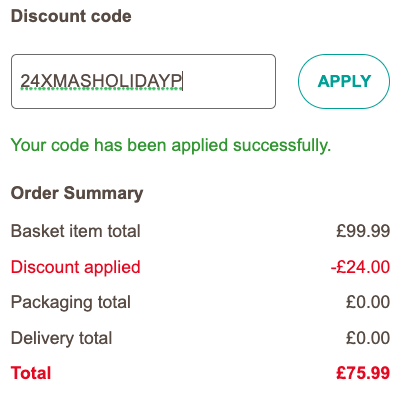The height and width of the screenshot is (399, 403).
Task: Click the APPLY button
Action: click(344, 81)
